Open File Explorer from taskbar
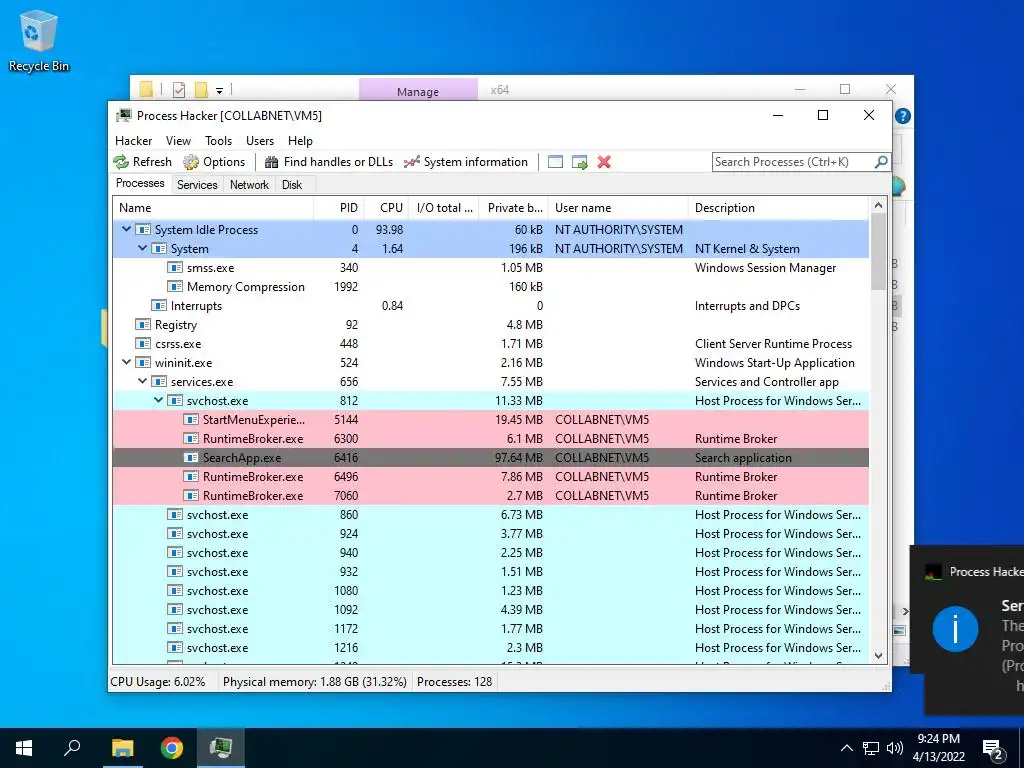Image resolution: width=1024 pixels, height=768 pixels. pos(122,748)
